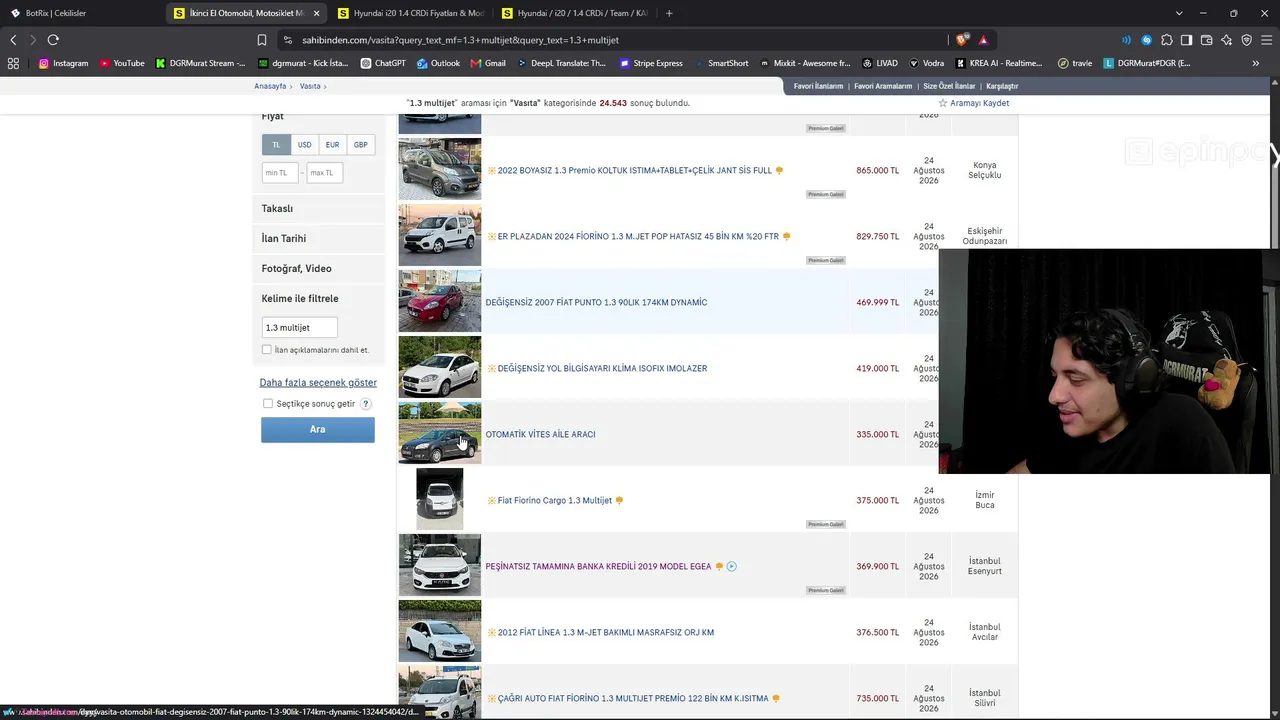Open the 2022 Boyasız 1.3 Premio listing thumbnail

(440, 169)
